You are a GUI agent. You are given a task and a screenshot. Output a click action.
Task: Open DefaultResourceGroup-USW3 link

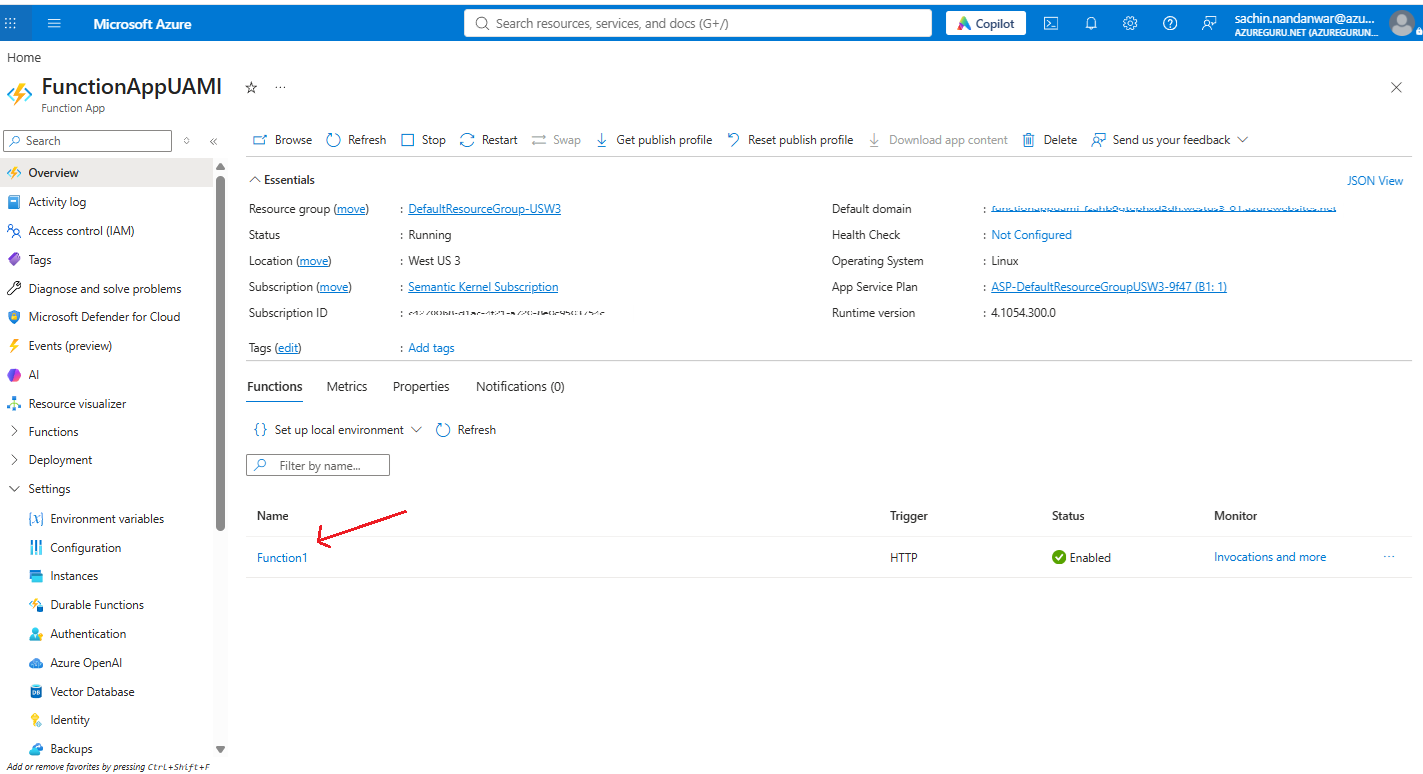click(x=485, y=209)
